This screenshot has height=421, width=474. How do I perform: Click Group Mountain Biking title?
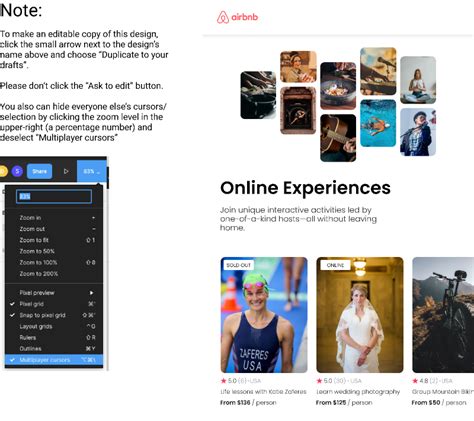click(443, 392)
